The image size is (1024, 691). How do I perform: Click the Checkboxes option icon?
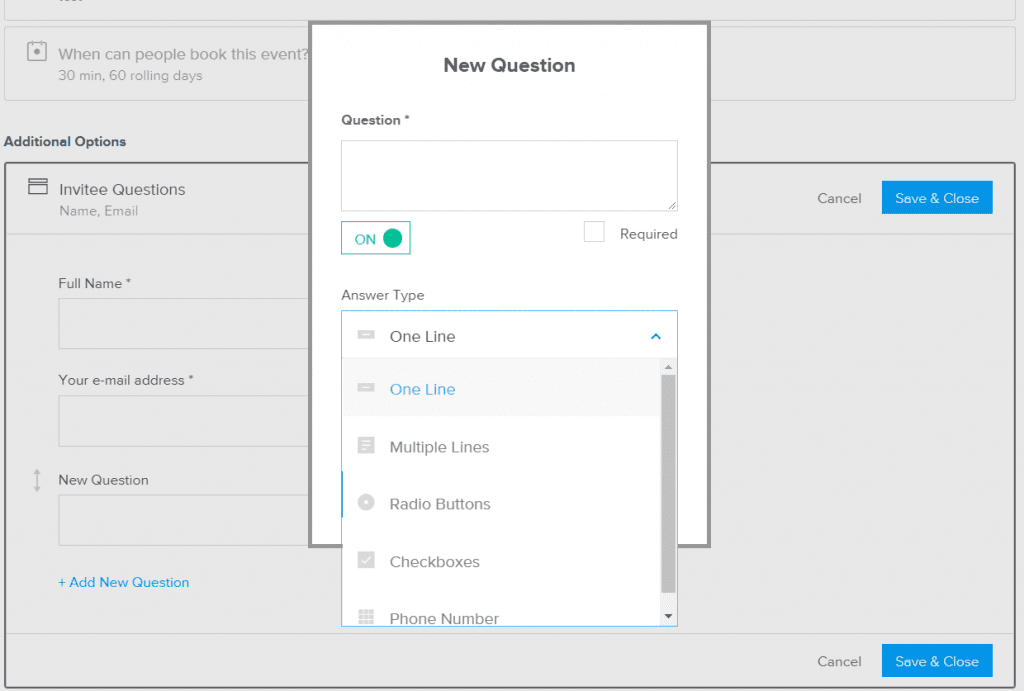point(366,561)
